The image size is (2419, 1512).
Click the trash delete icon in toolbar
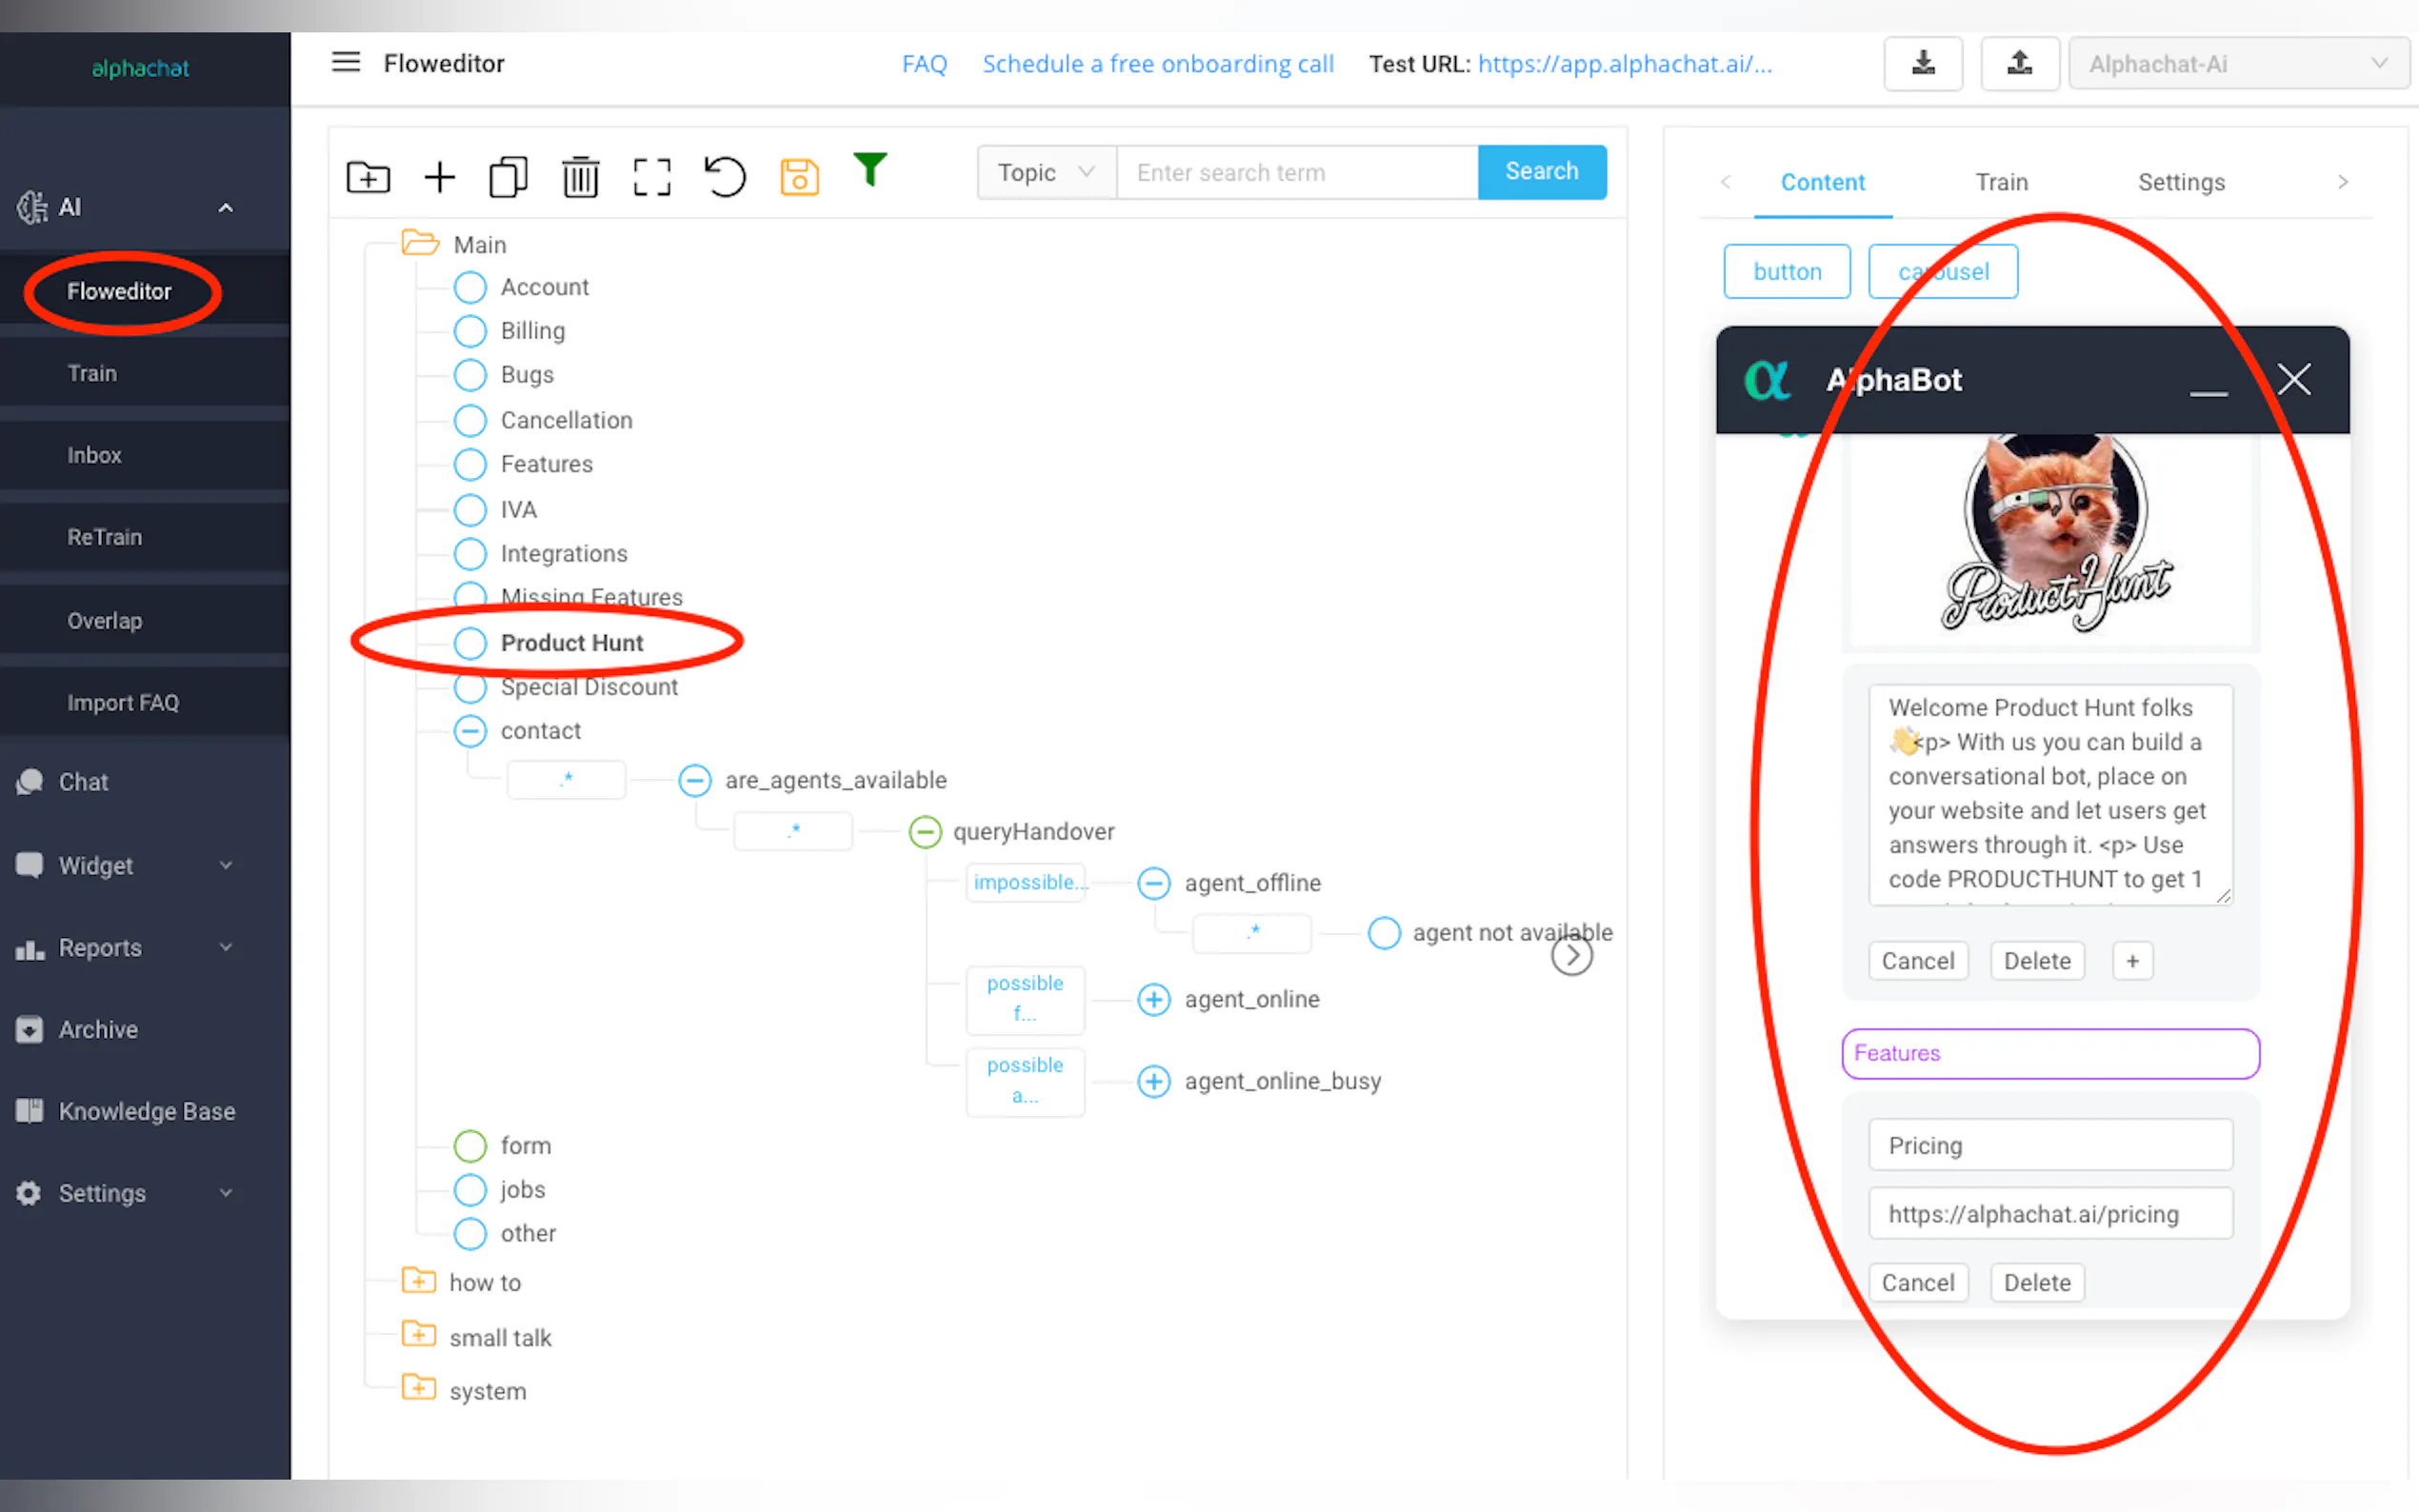(580, 177)
